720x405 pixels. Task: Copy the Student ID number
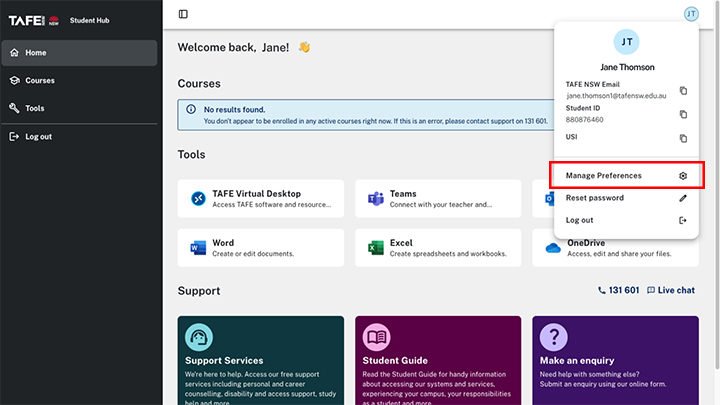click(x=683, y=114)
